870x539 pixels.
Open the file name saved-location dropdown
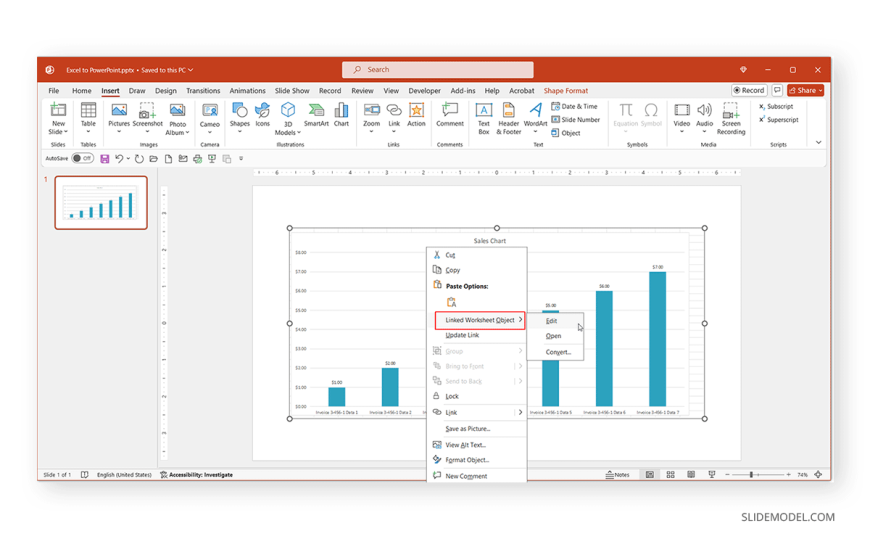pos(190,70)
